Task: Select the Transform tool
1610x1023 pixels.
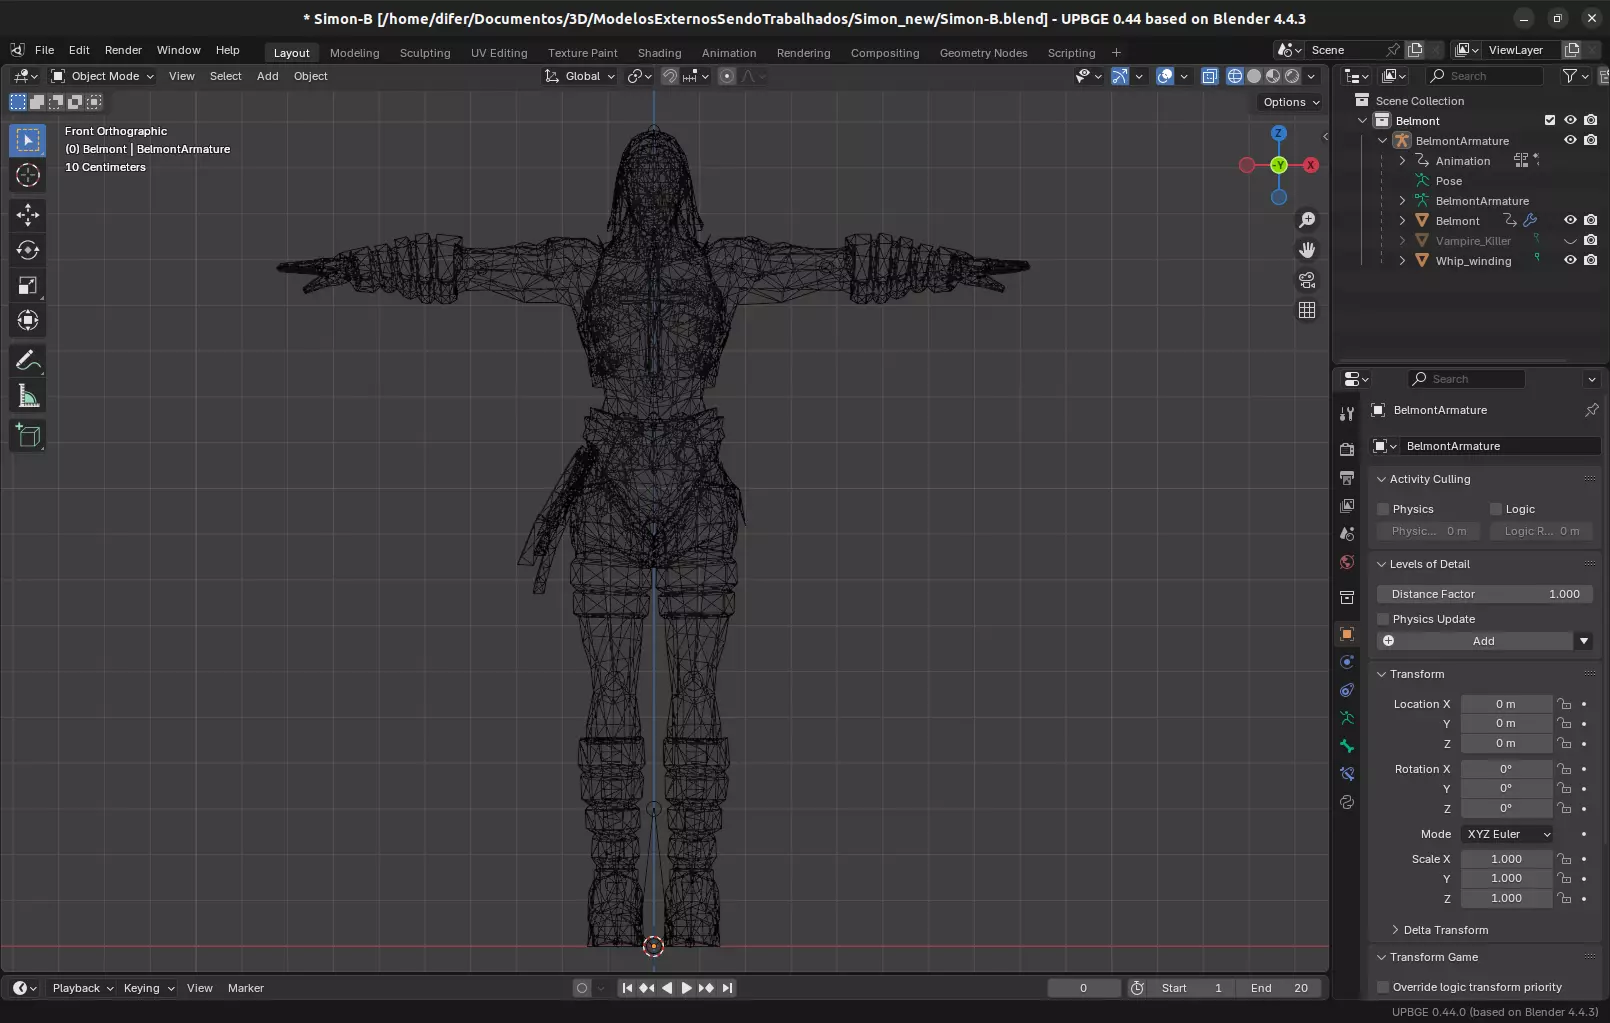Action: tap(28, 321)
